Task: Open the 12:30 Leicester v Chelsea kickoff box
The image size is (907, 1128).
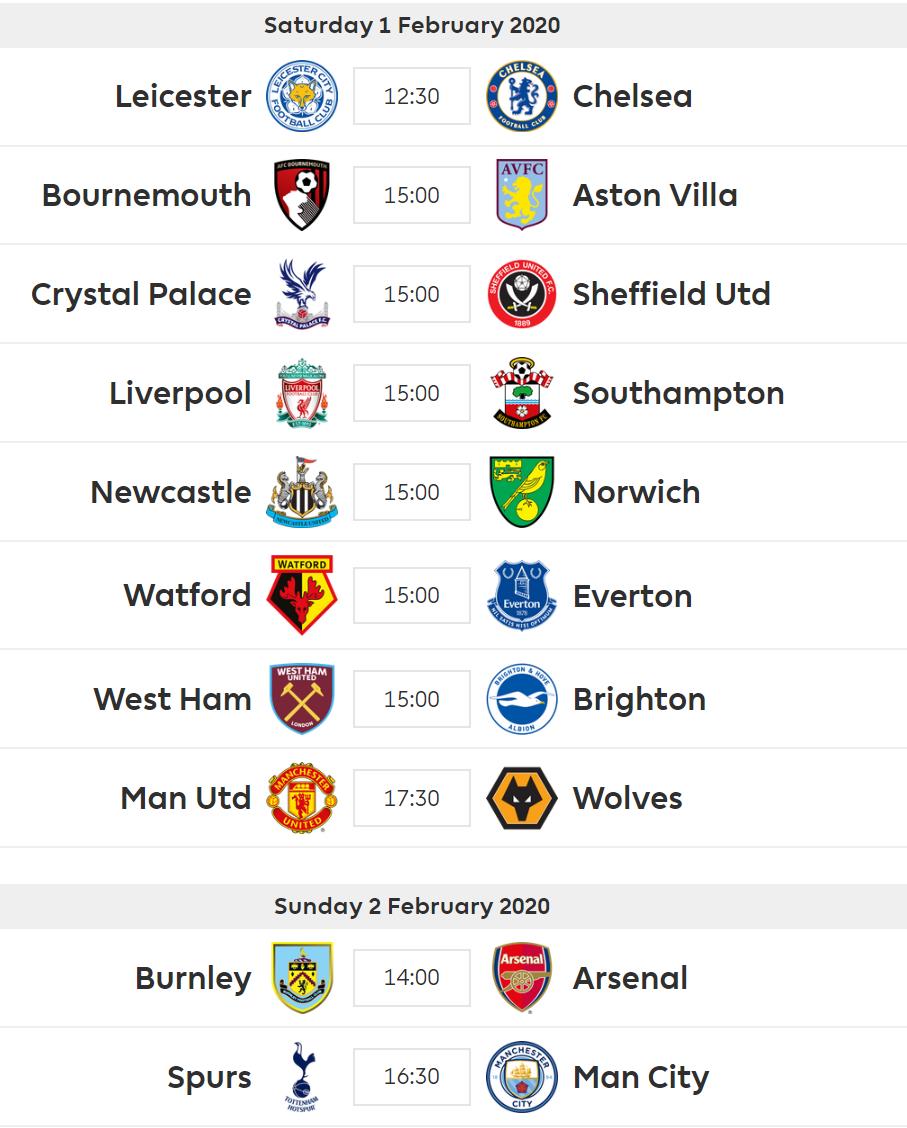Action: [411, 96]
